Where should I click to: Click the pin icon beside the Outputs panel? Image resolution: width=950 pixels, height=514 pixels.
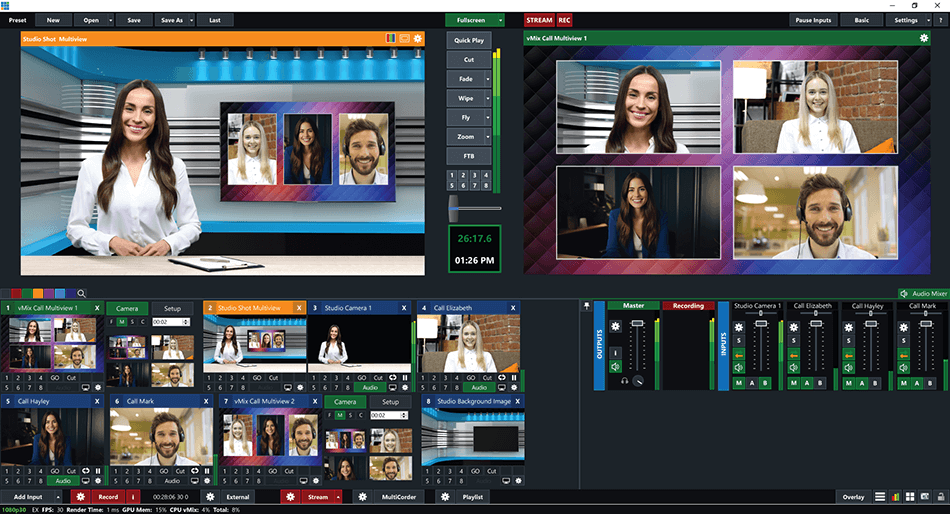click(586, 305)
